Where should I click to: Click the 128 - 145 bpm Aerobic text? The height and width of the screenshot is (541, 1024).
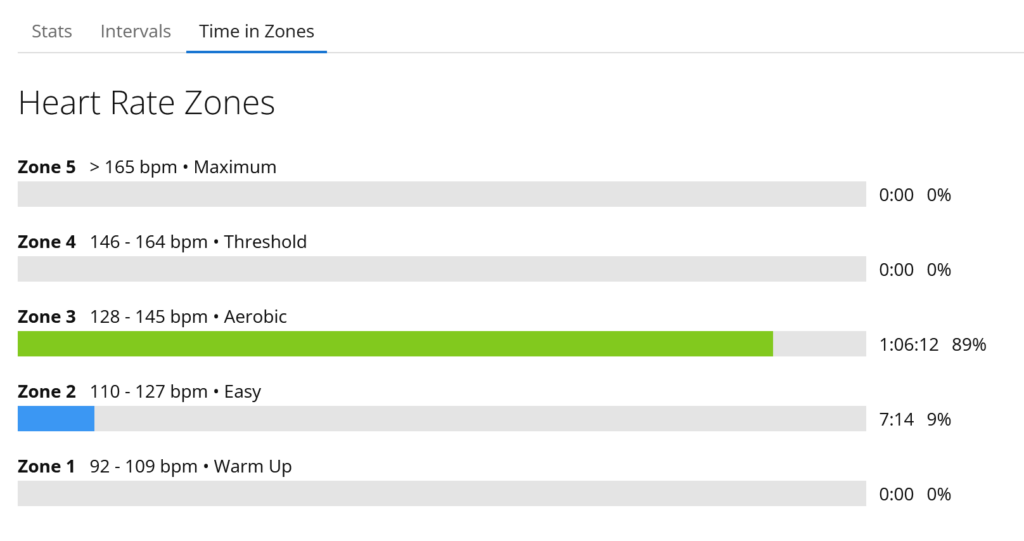point(188,317)
